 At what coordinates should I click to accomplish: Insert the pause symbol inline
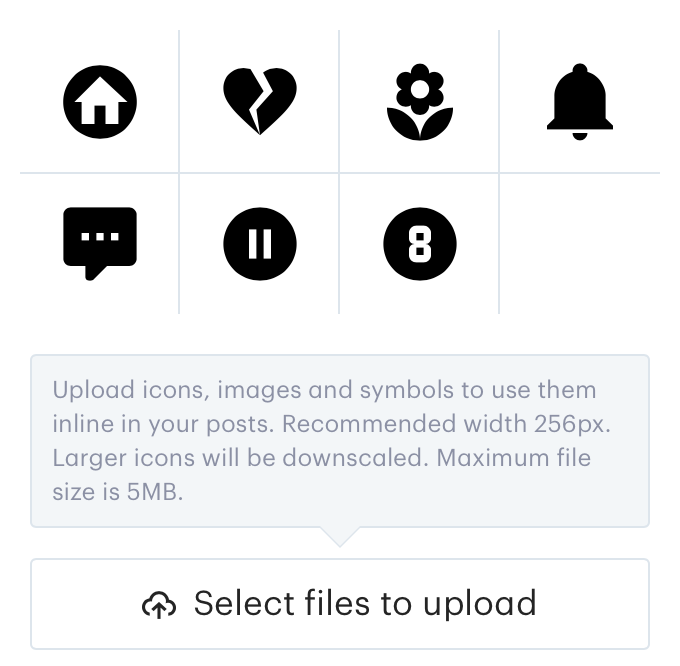[x=260, y=244]
